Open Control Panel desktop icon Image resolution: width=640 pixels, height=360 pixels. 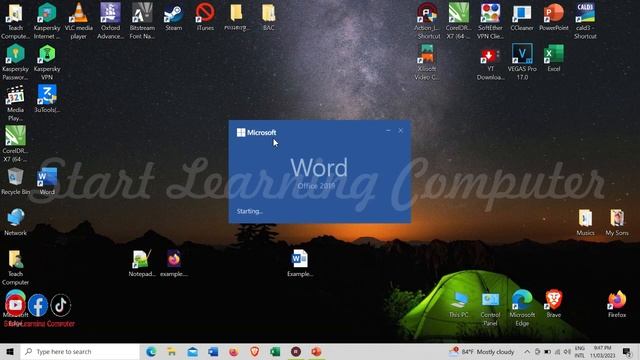(490, 309)
